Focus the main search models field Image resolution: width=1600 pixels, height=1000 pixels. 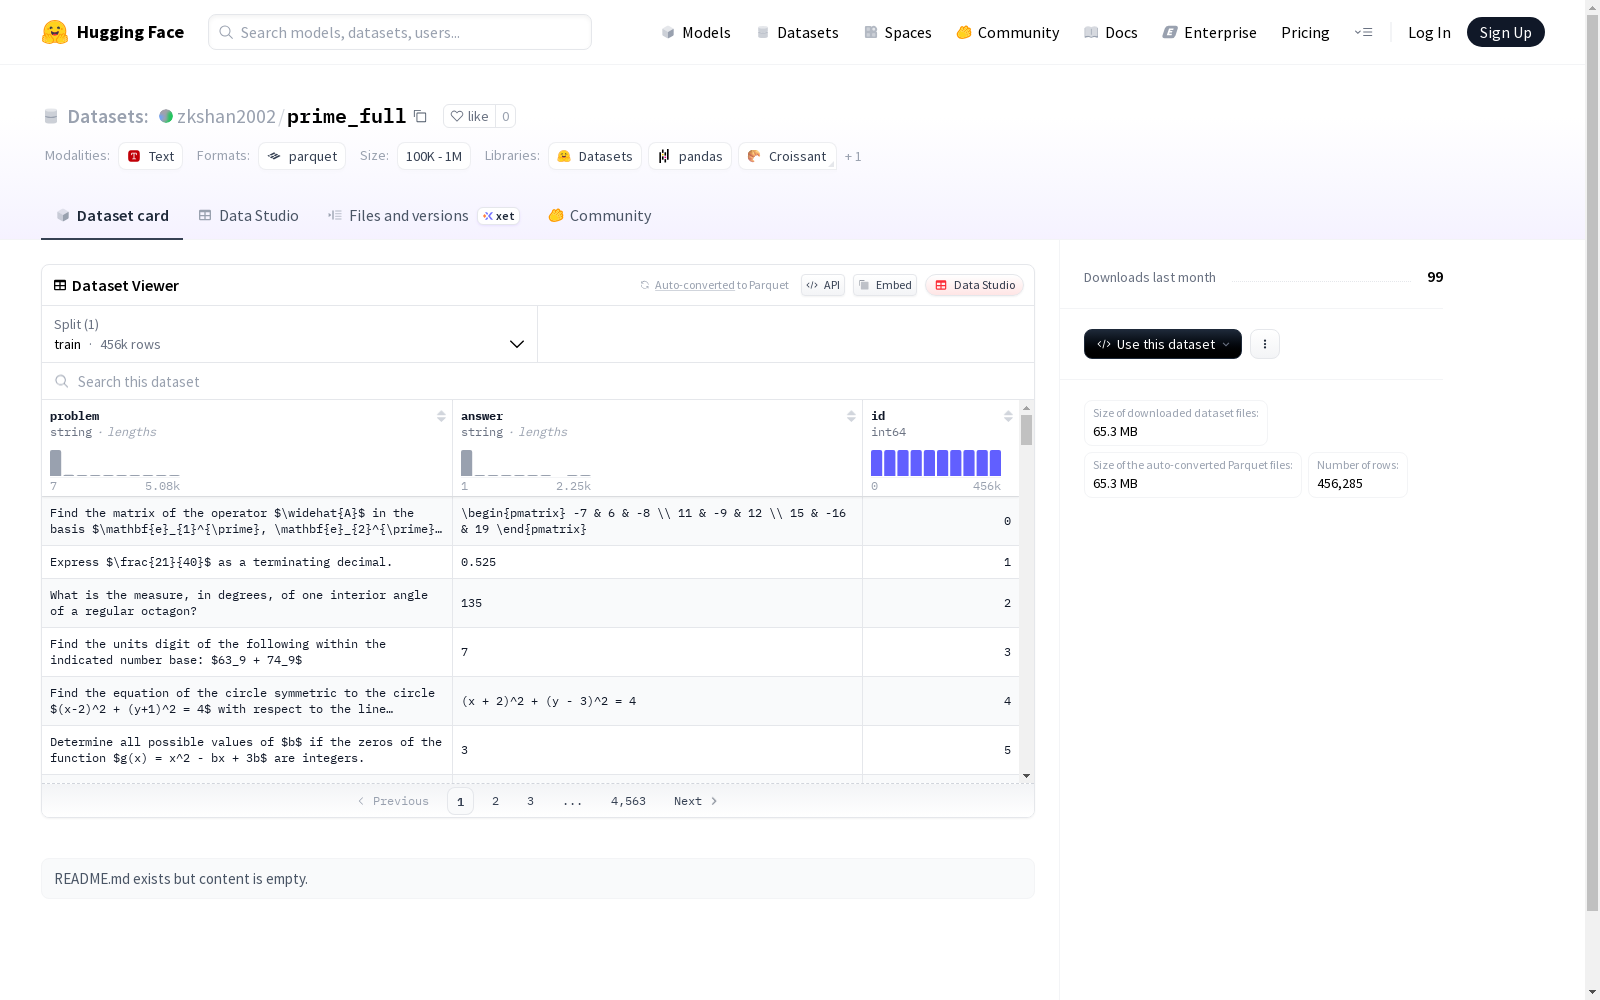400,32
